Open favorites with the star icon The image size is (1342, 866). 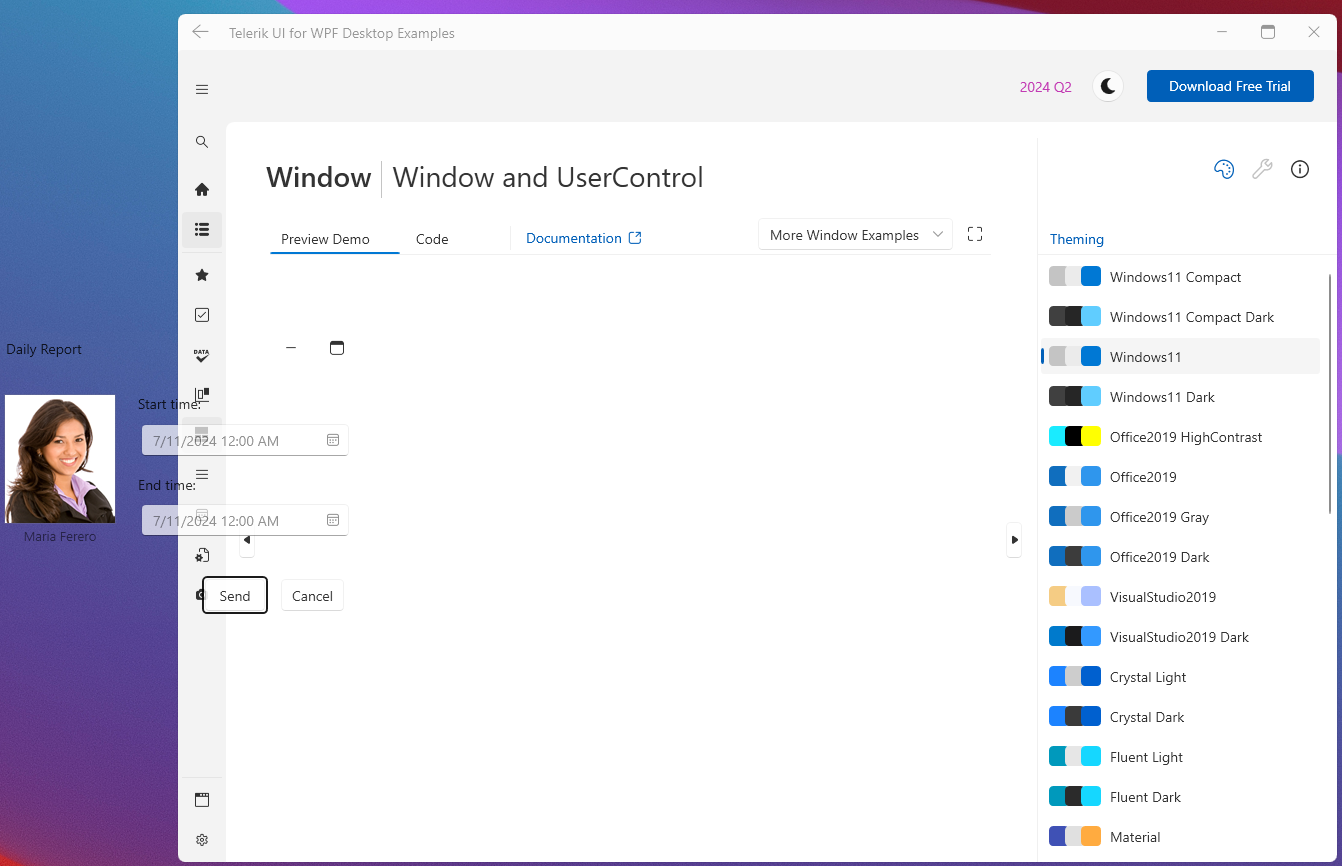202,275
